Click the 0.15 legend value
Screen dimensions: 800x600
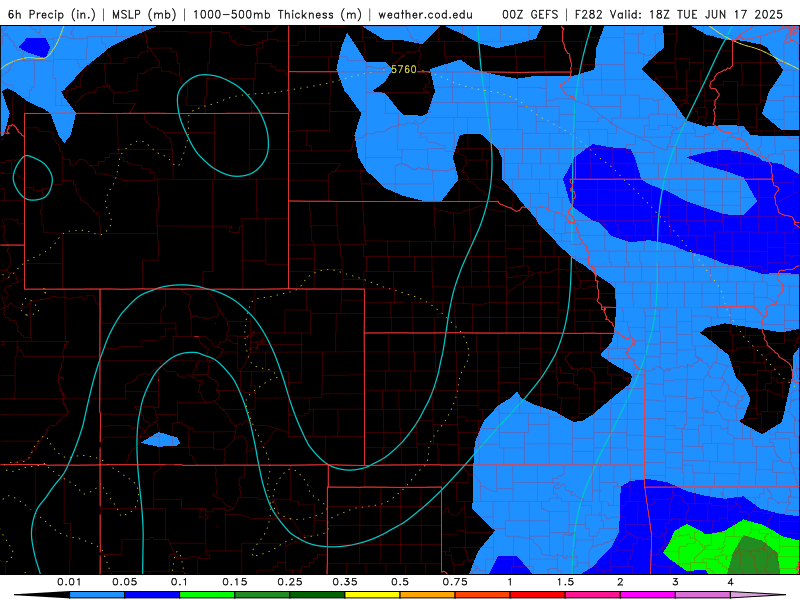(x=235, y=582)
